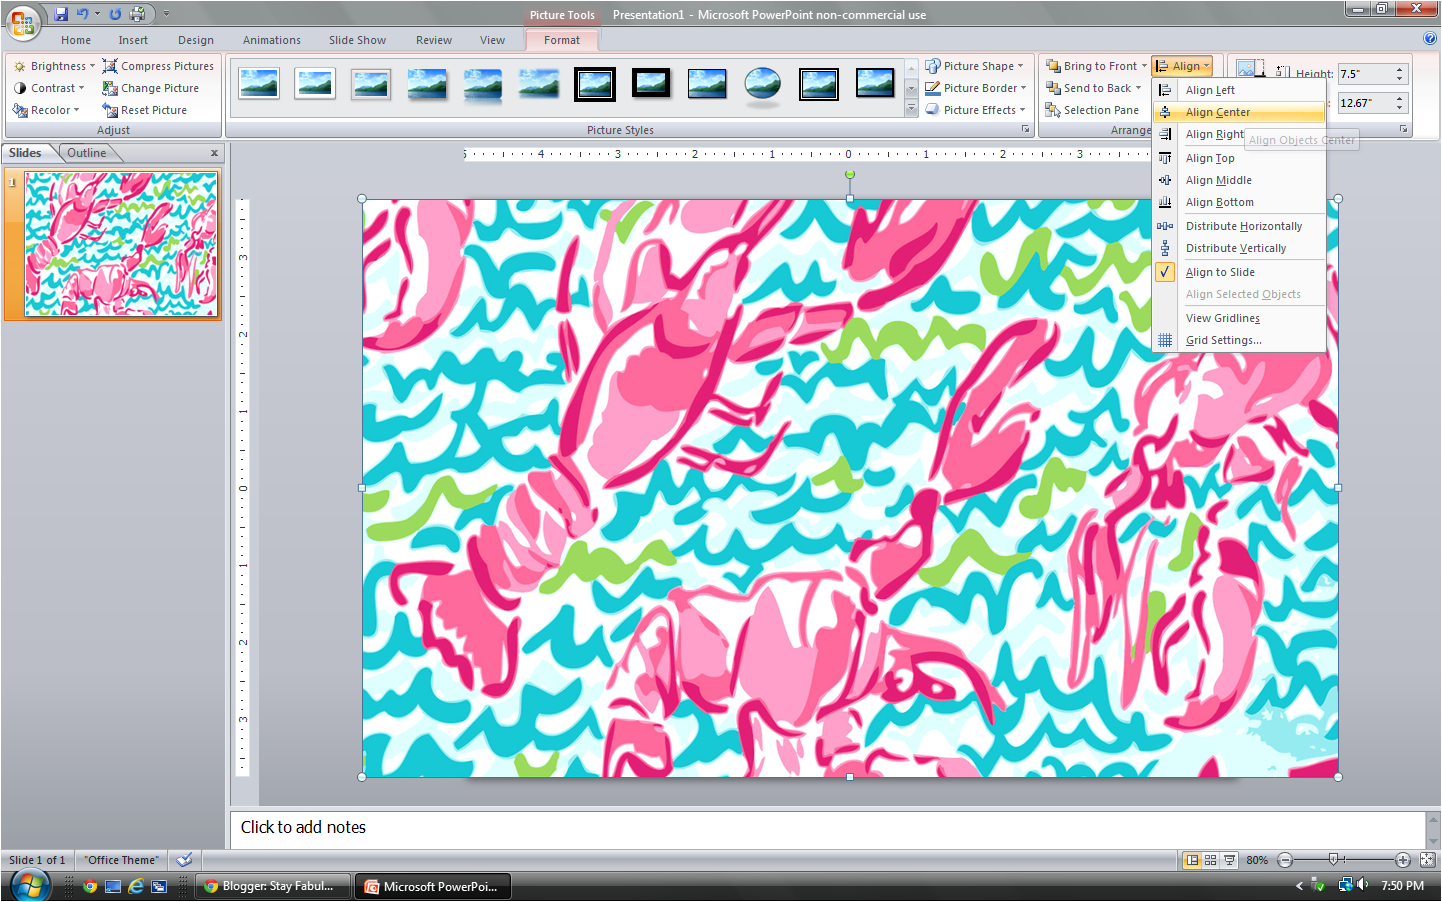The height and width of the screenshot is (902, 1442).
Task: Open the Contrast dropdown
Action: [x=50, y=88]
